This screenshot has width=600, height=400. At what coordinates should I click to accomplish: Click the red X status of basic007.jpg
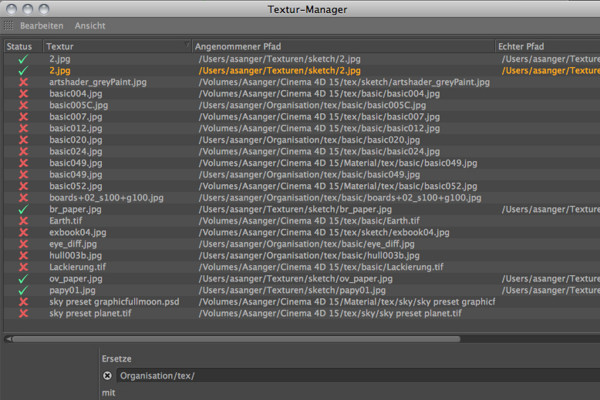coord(23,117)
